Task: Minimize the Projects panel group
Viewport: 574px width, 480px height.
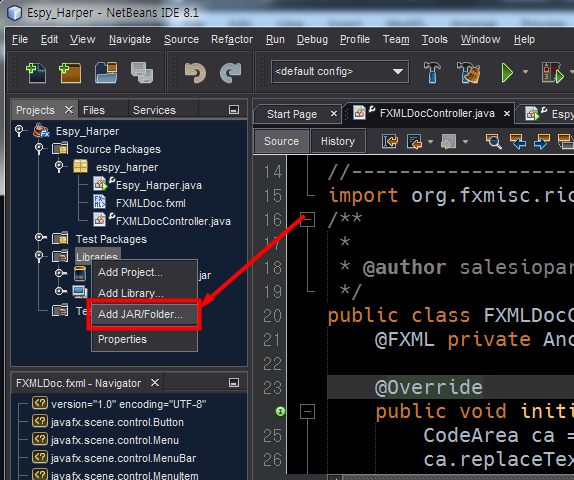Action: click(x=234, y=109)
